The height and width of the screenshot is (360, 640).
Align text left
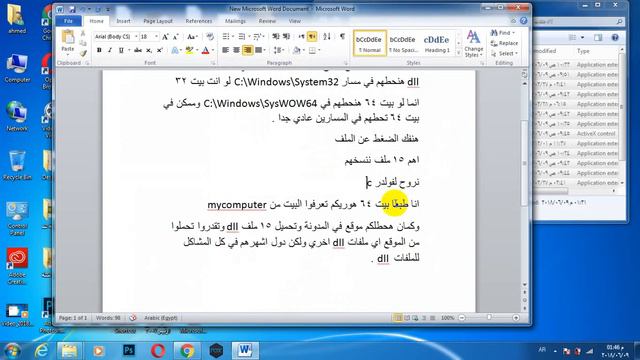click(226, 50)
